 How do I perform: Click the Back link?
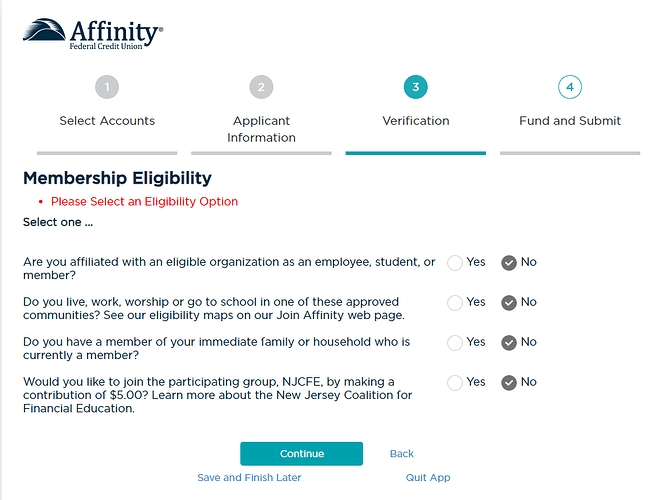[x=401, y=454]
